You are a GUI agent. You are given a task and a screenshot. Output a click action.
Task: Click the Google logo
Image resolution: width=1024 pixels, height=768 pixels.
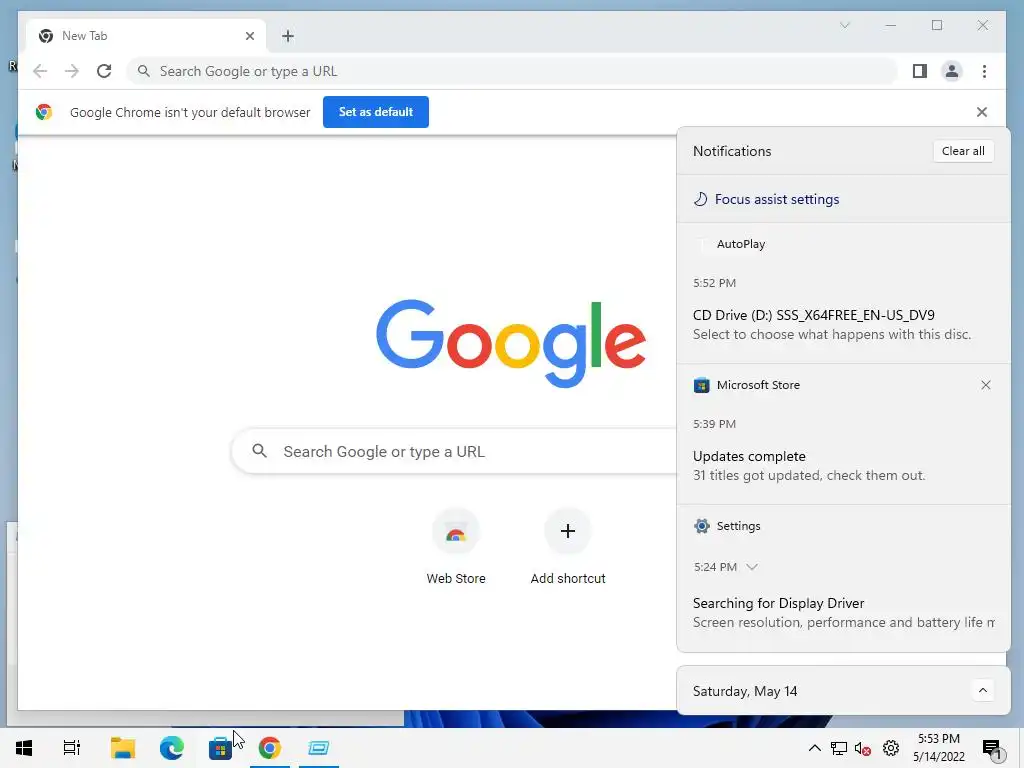511,344
